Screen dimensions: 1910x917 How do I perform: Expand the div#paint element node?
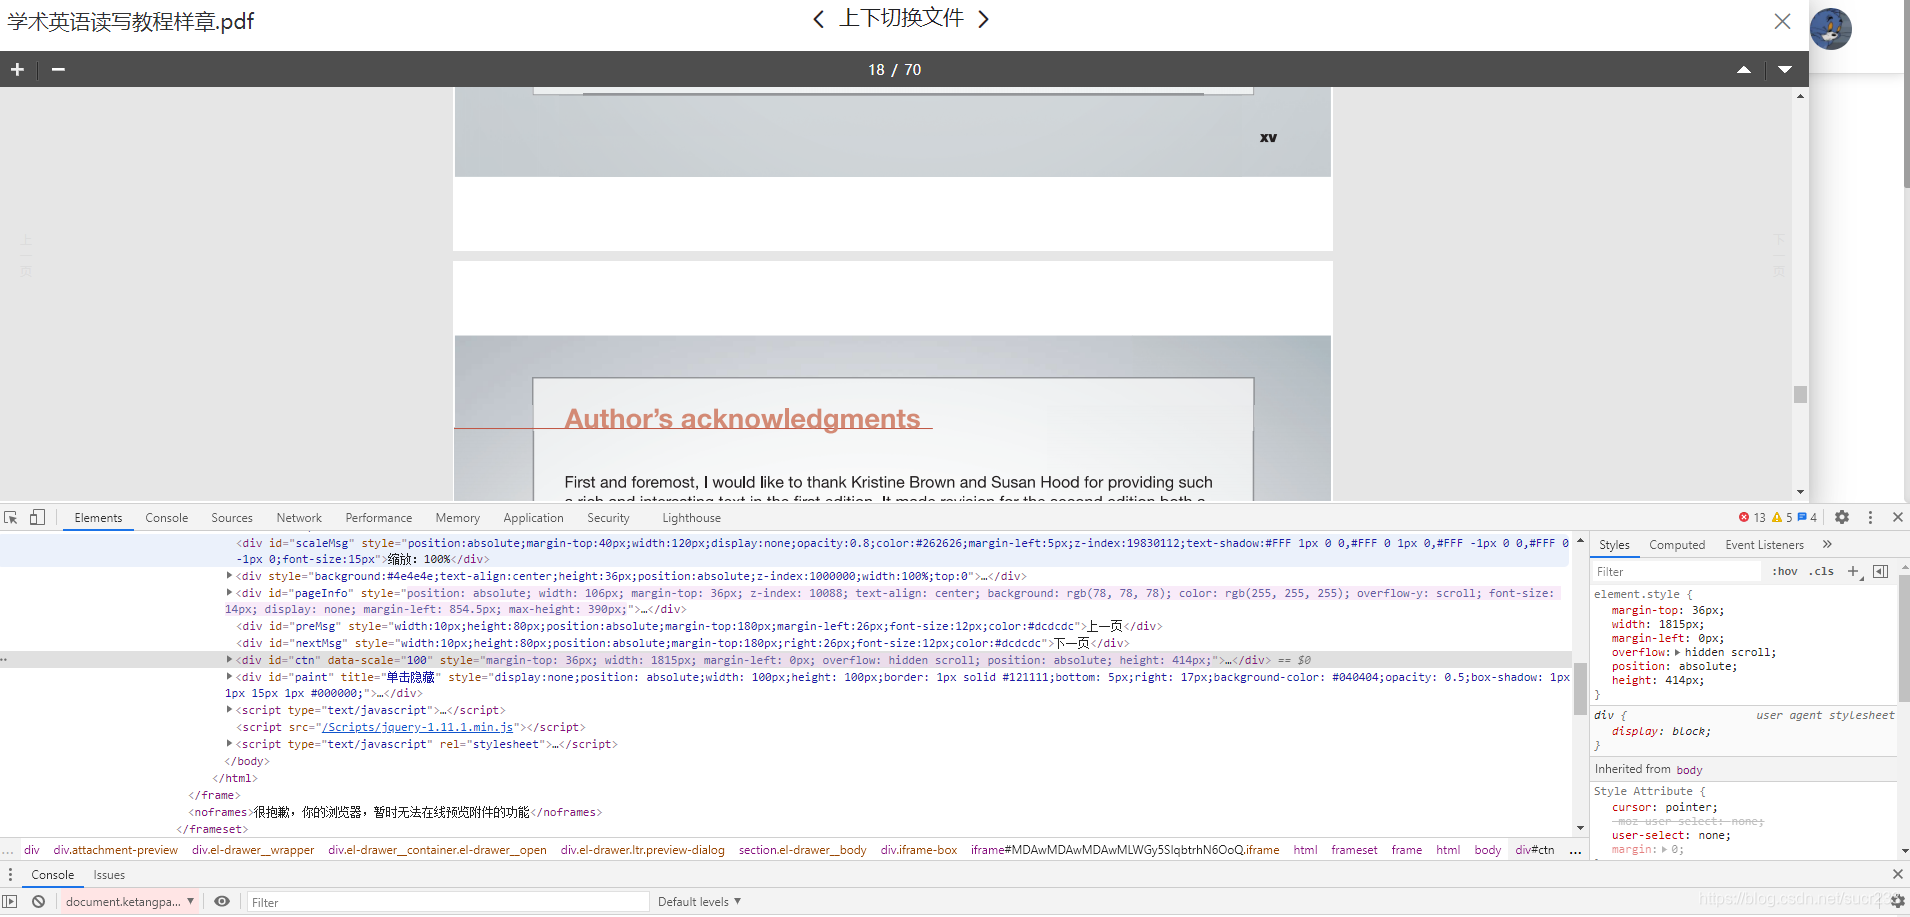pyautogui.click(x=229, y=676)
